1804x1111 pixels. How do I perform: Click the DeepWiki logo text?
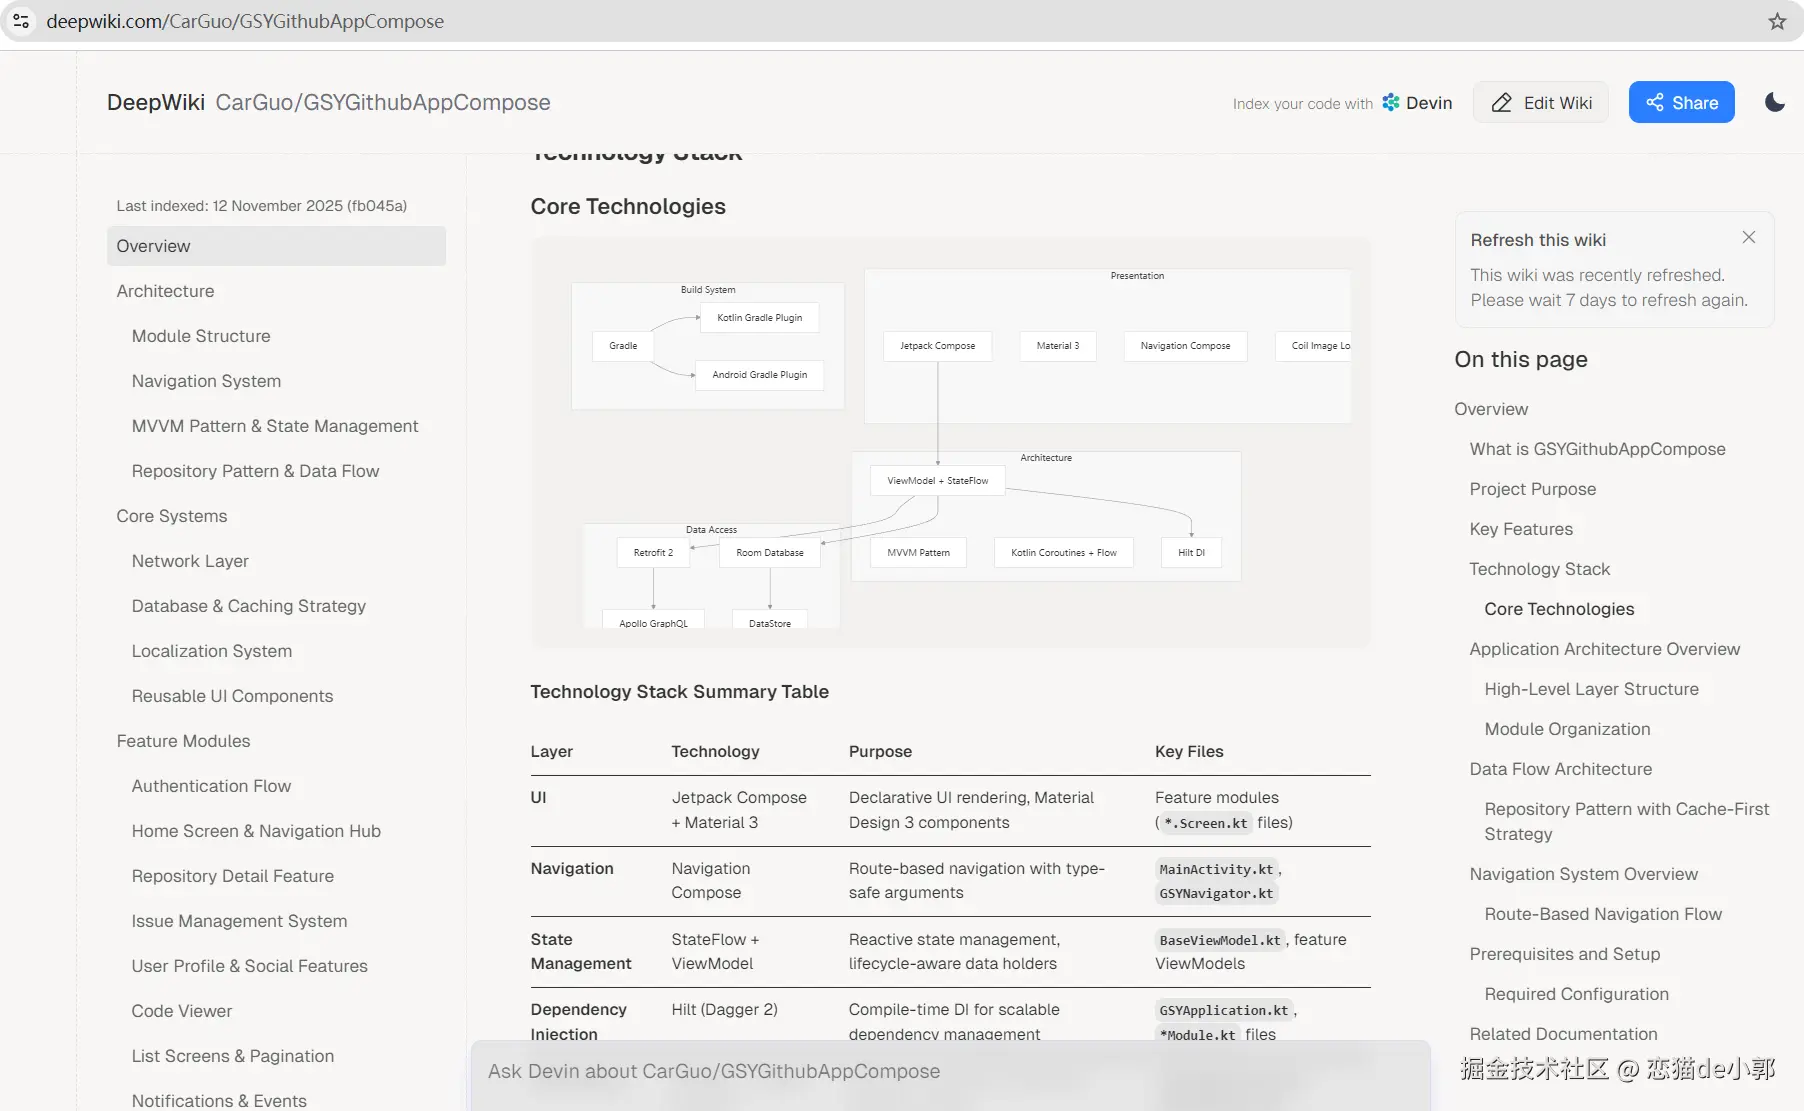(156, 102)
